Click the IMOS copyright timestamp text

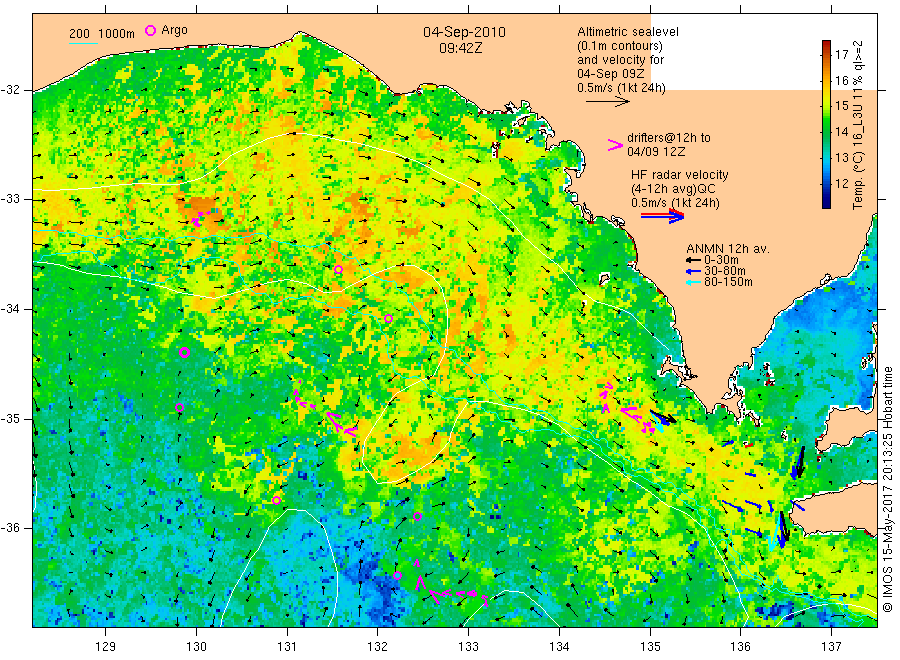[x=887, y=489]
